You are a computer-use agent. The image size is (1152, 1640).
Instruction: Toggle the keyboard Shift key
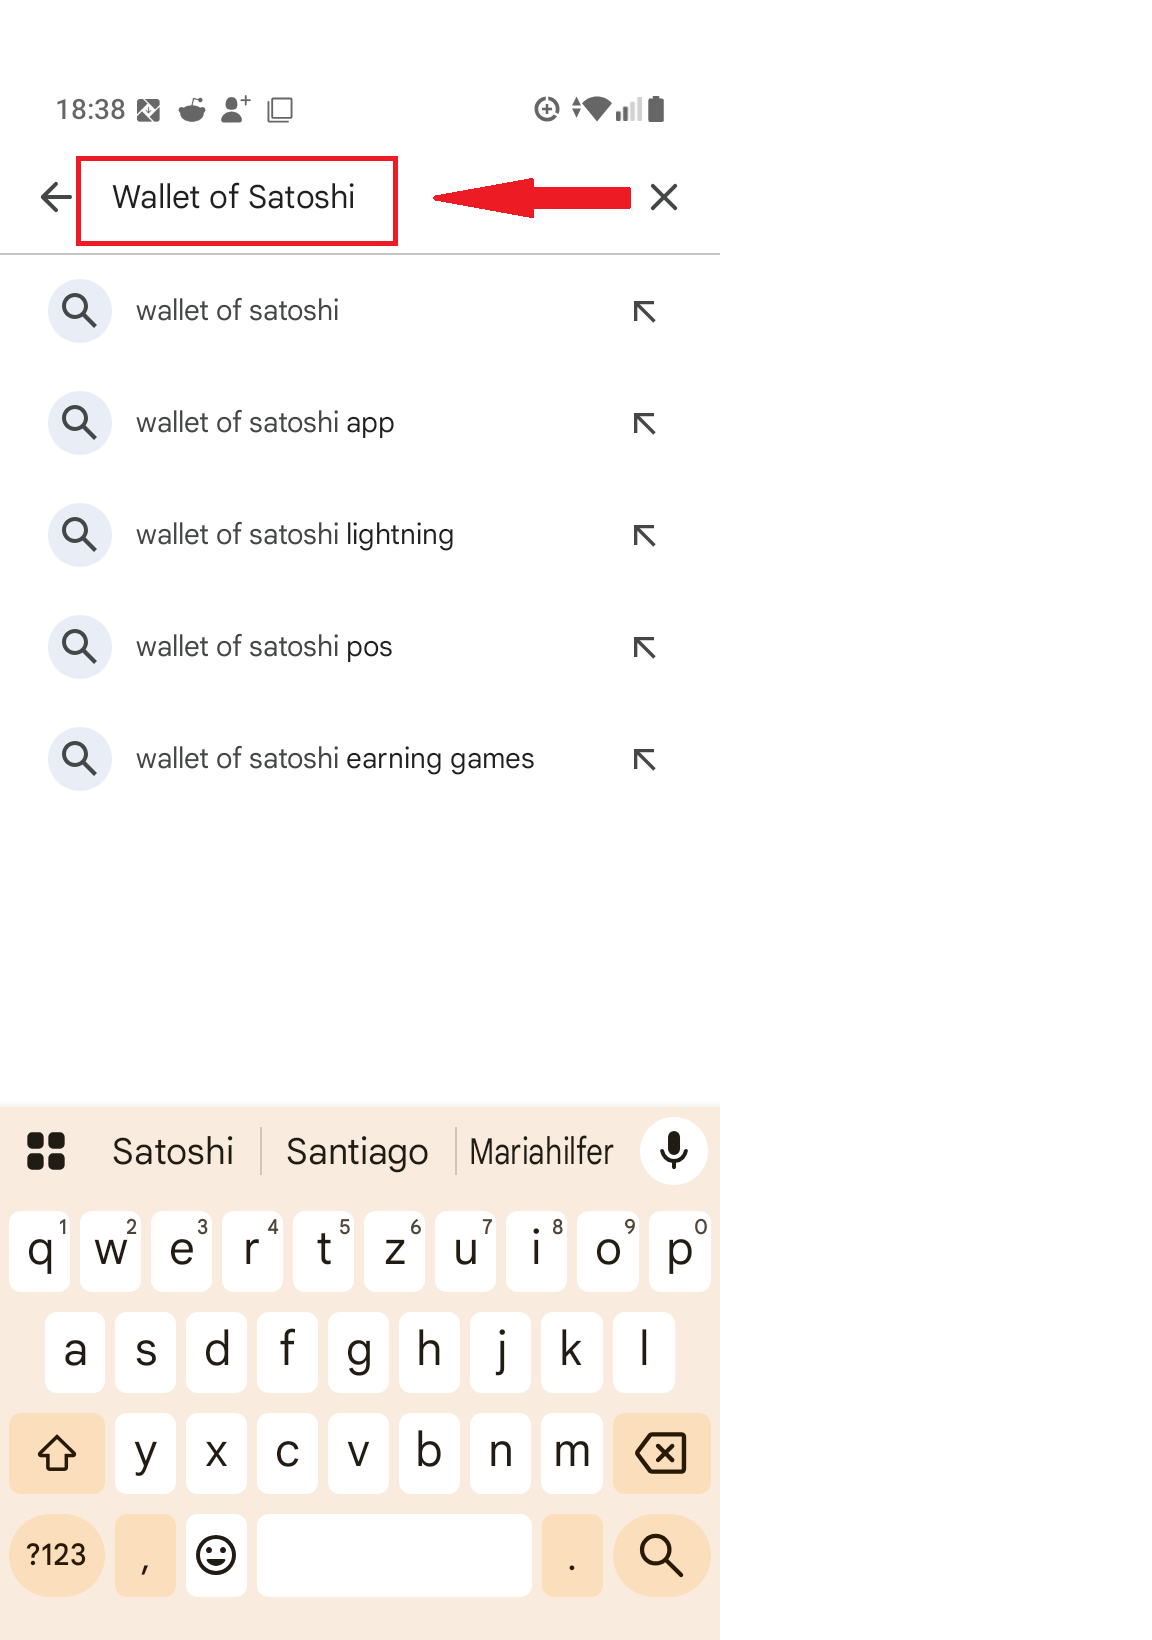(x=57, y=1453)
